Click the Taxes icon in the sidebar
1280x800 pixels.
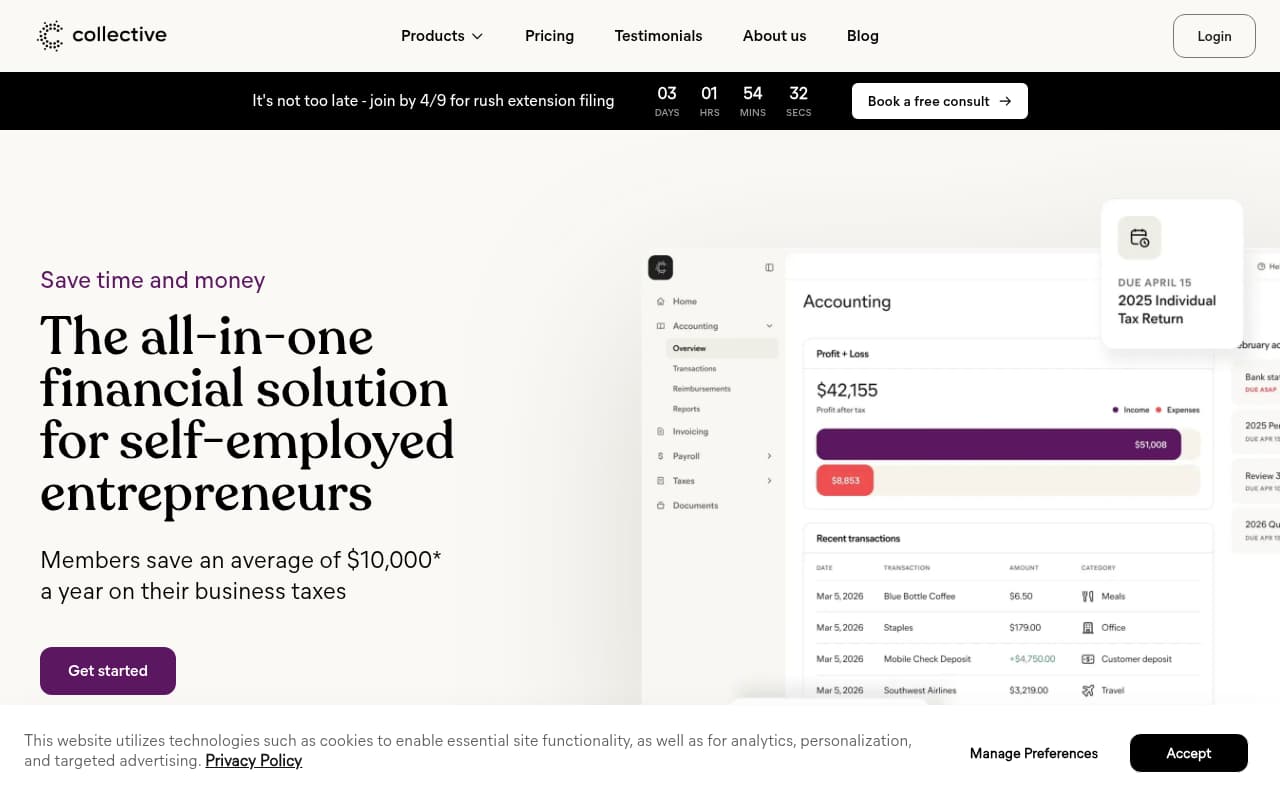tap(661, 480)
